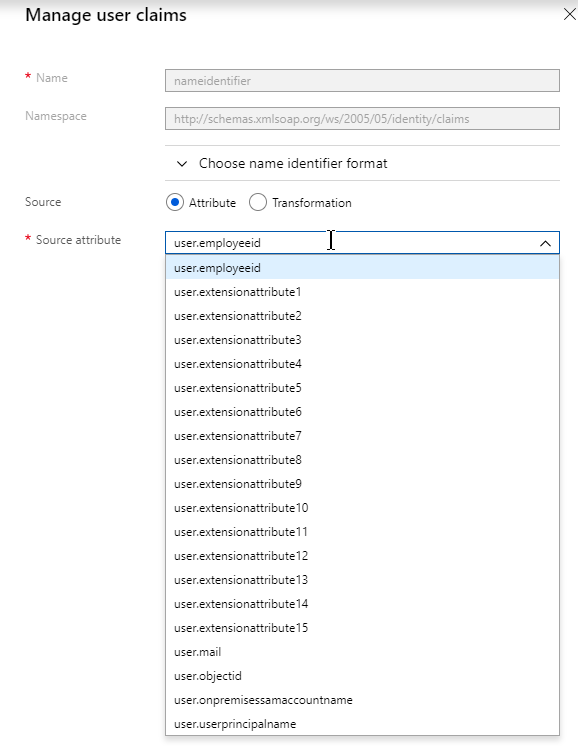Close the Manage user claims panel
578x746 pixels.
coord(569,14)
